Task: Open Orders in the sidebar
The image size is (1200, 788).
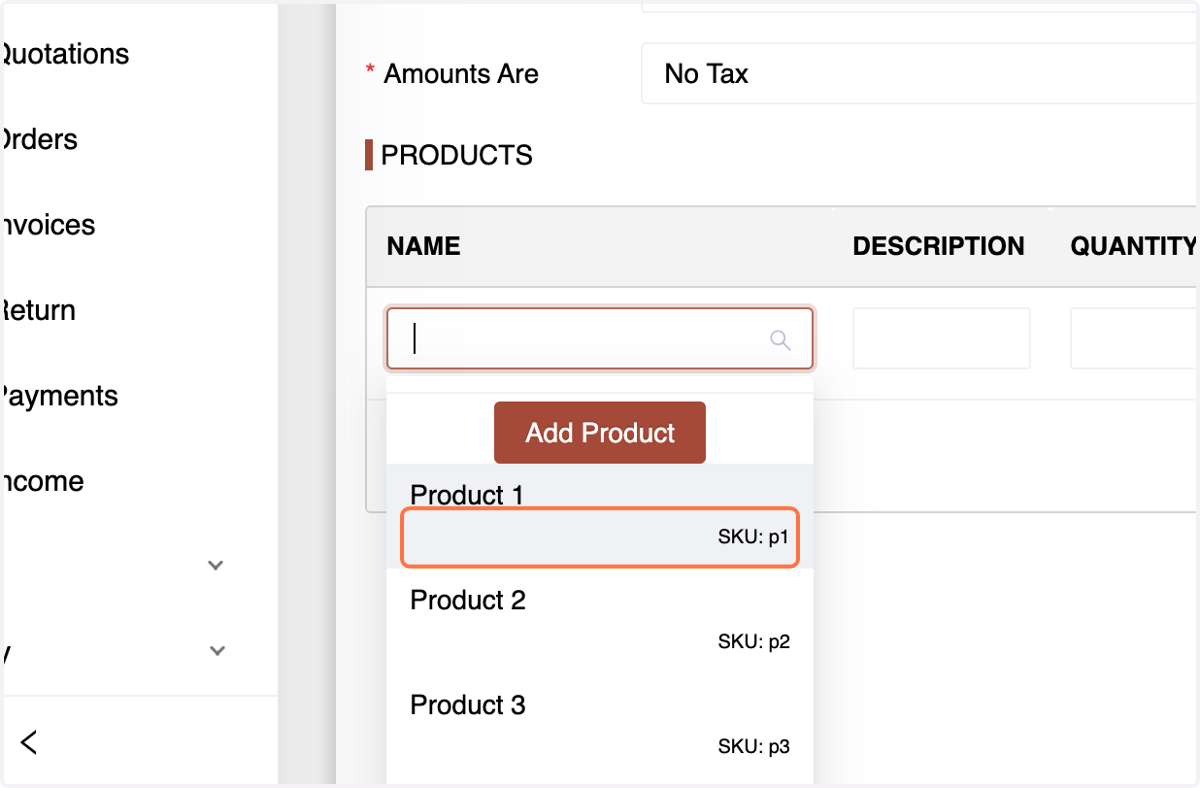Action: point(39,139)
